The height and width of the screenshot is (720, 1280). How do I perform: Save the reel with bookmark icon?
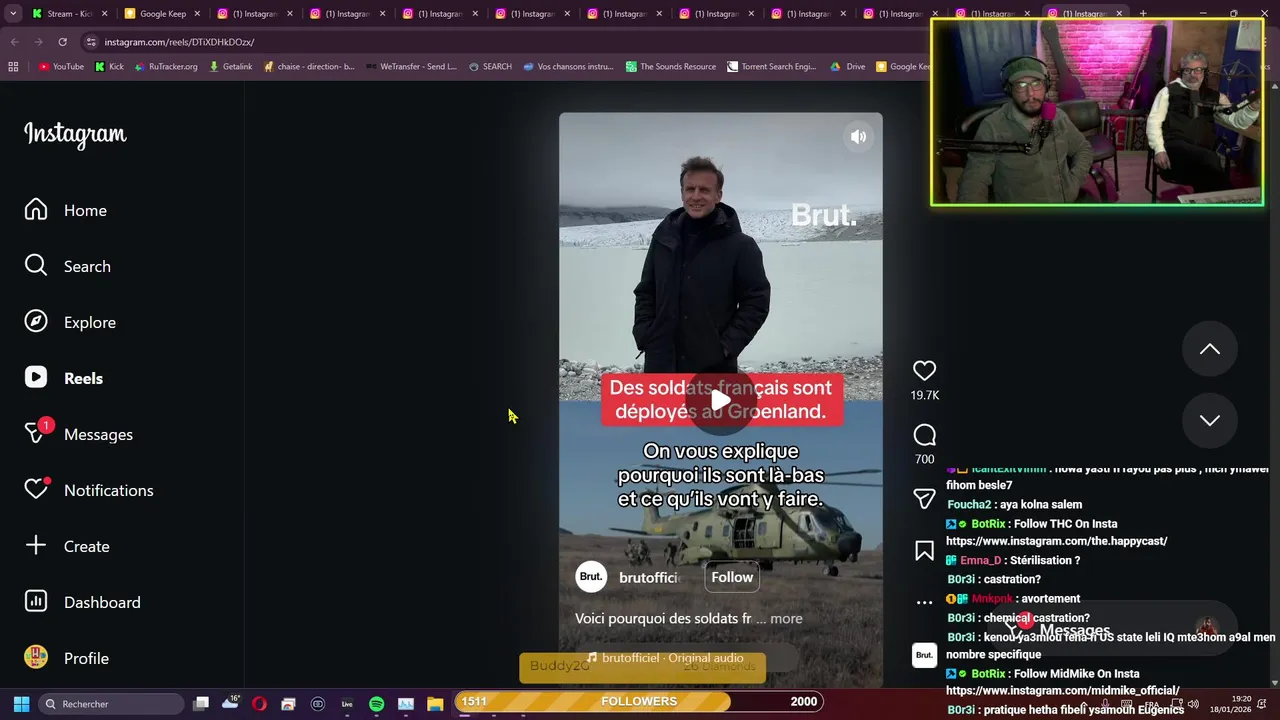tap(924, 551)
